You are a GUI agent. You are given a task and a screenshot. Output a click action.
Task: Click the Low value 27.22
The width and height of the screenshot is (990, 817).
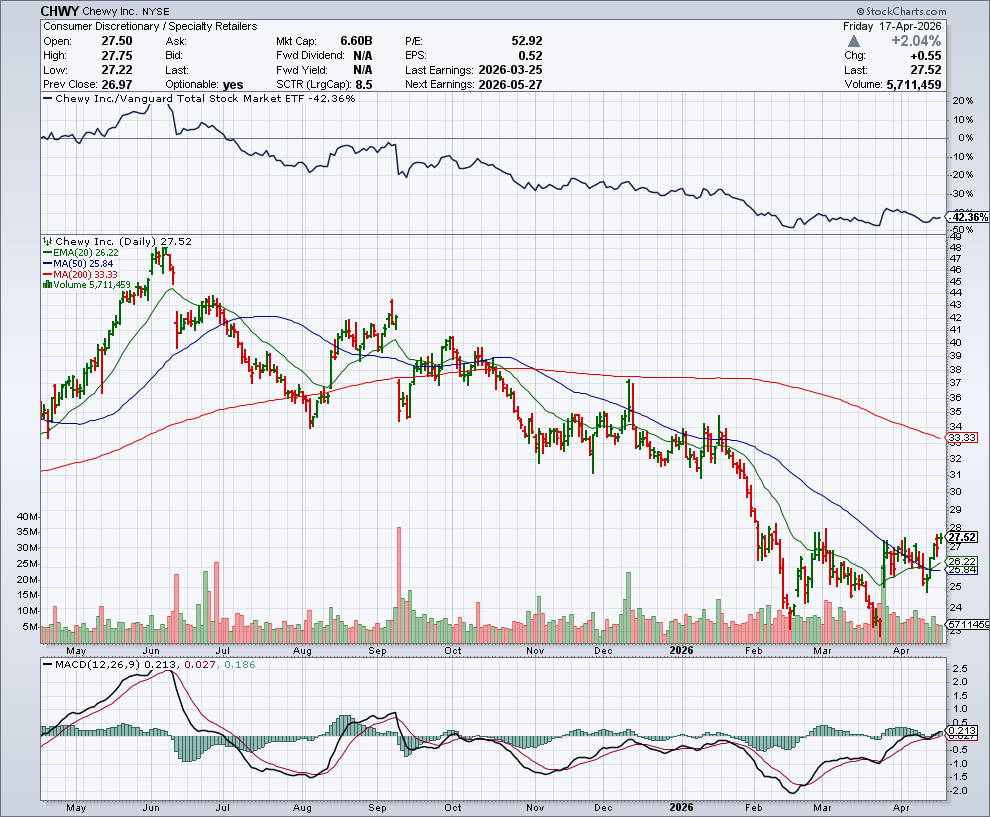point(117,70)
